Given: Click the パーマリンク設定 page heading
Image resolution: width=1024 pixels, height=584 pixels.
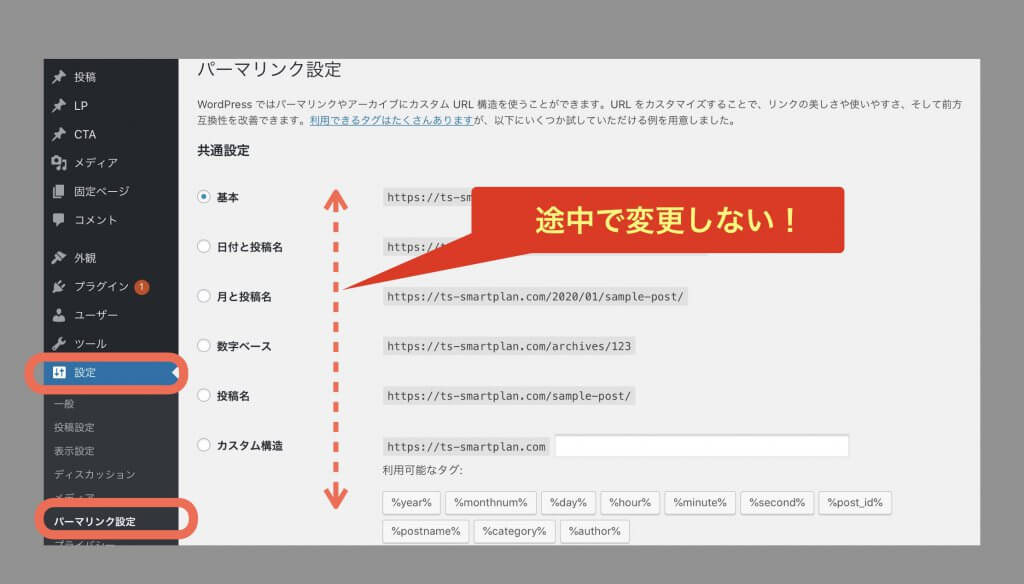Looking at the screenshot, I should [x=269, y=69].
